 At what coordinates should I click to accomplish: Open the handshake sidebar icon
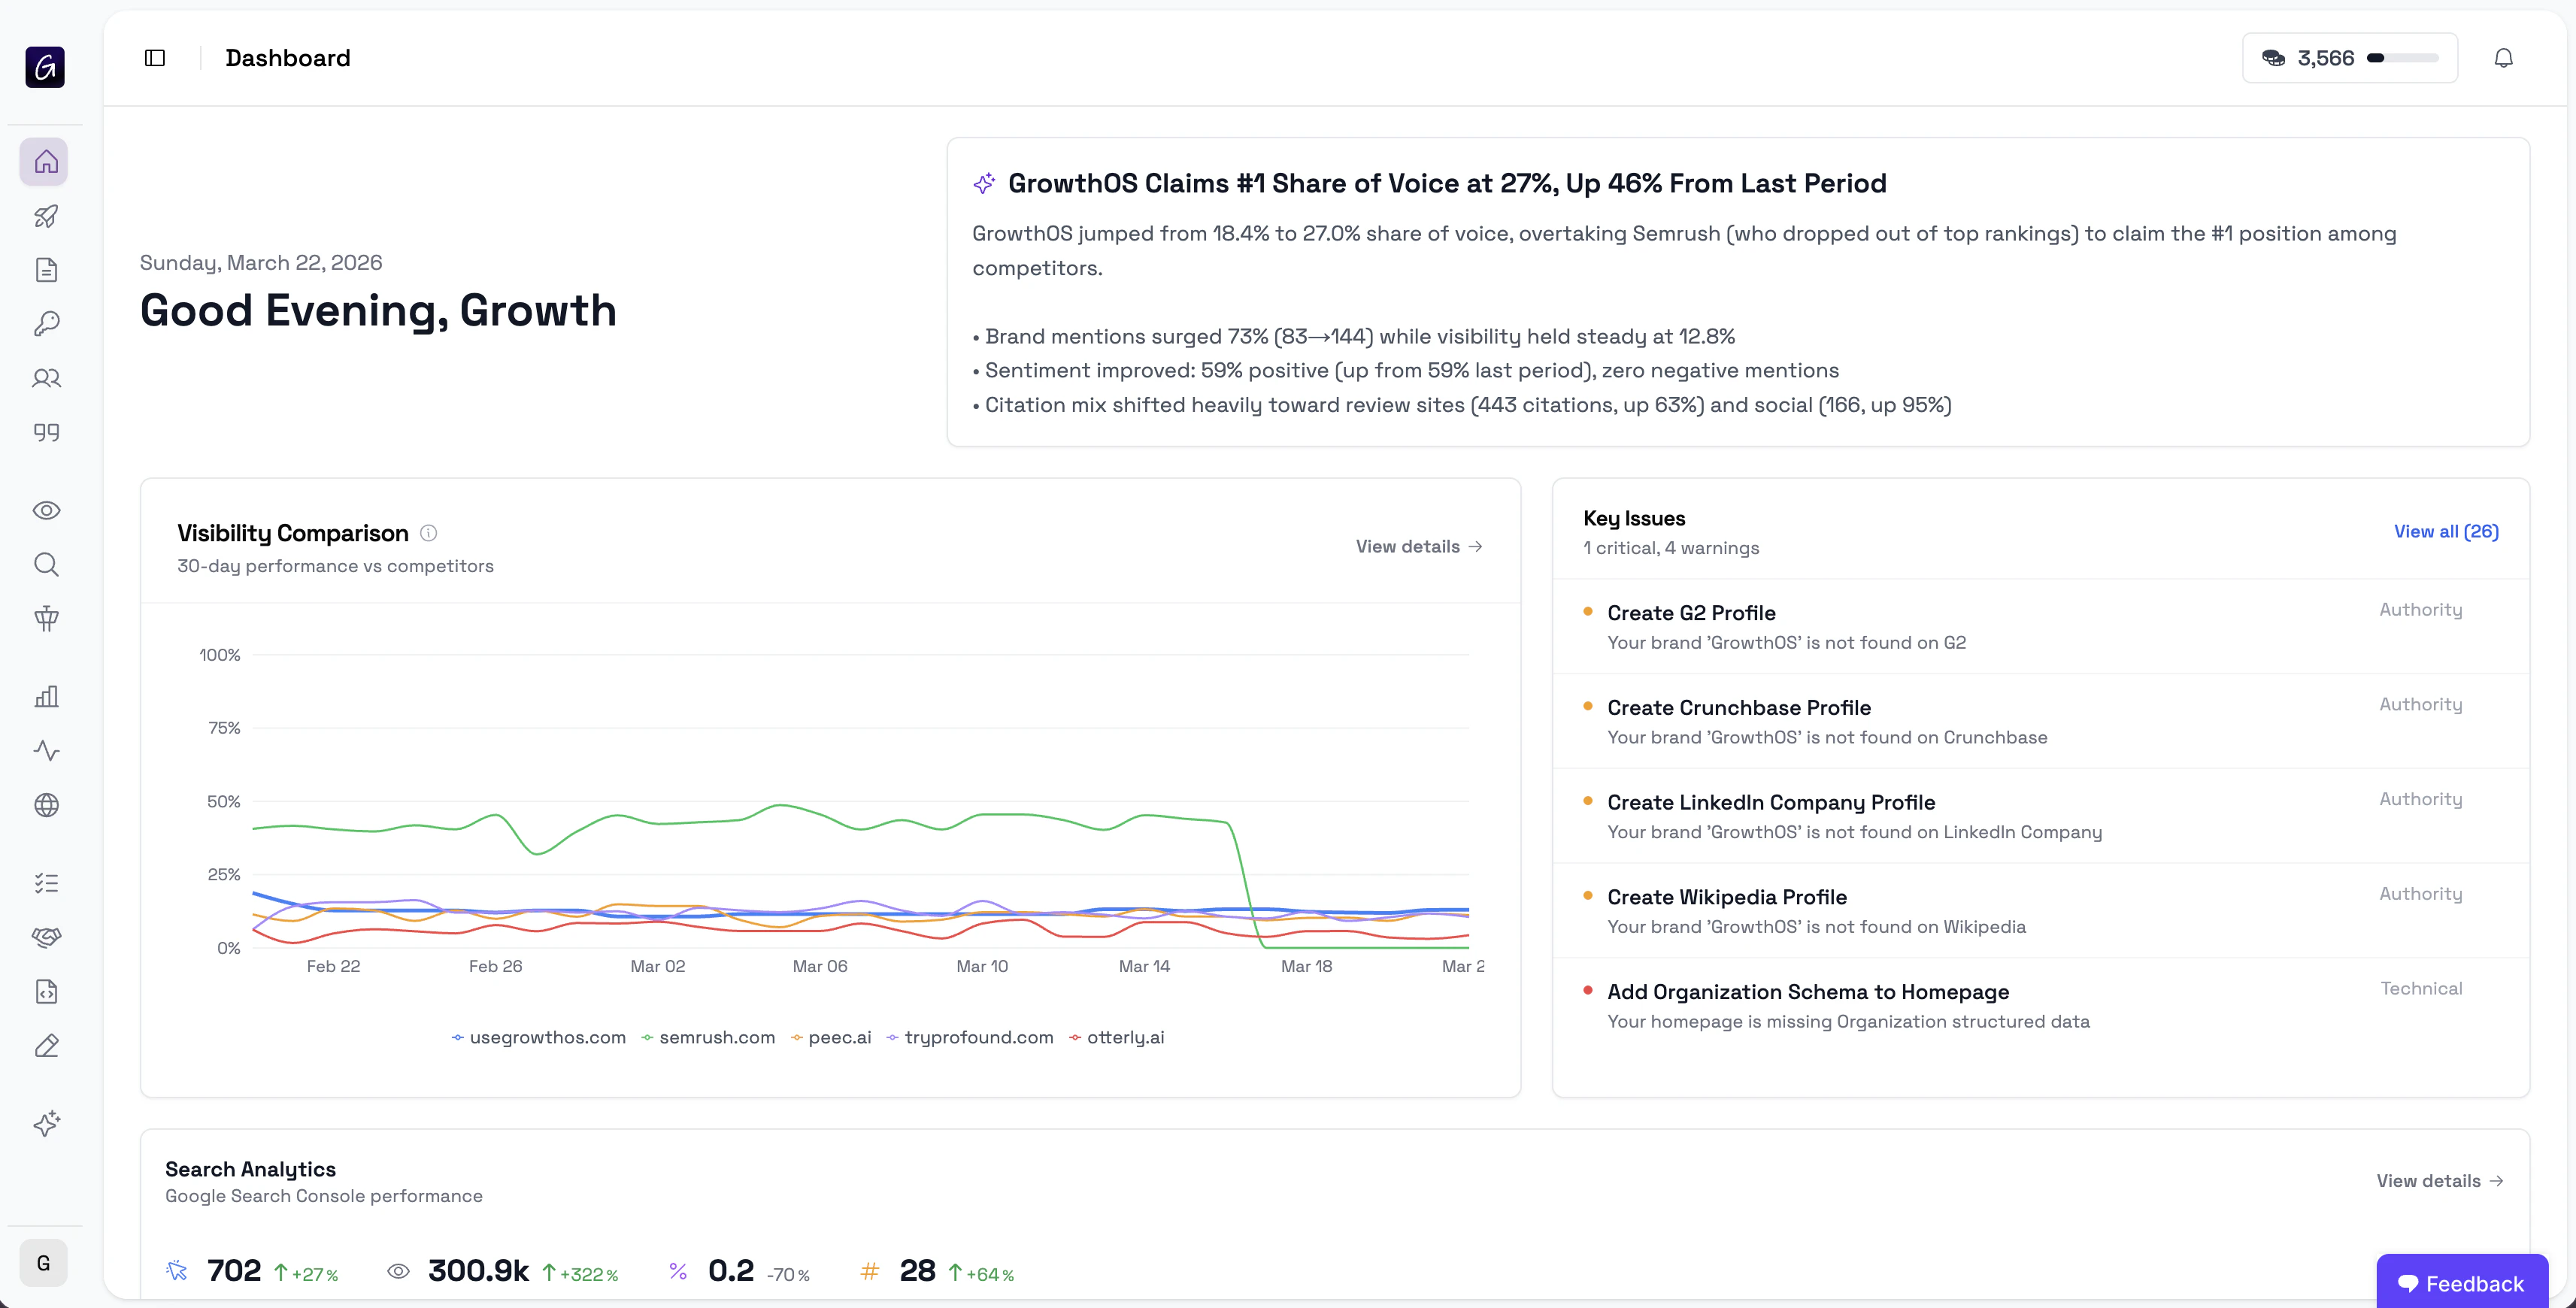tap(46, 937)
